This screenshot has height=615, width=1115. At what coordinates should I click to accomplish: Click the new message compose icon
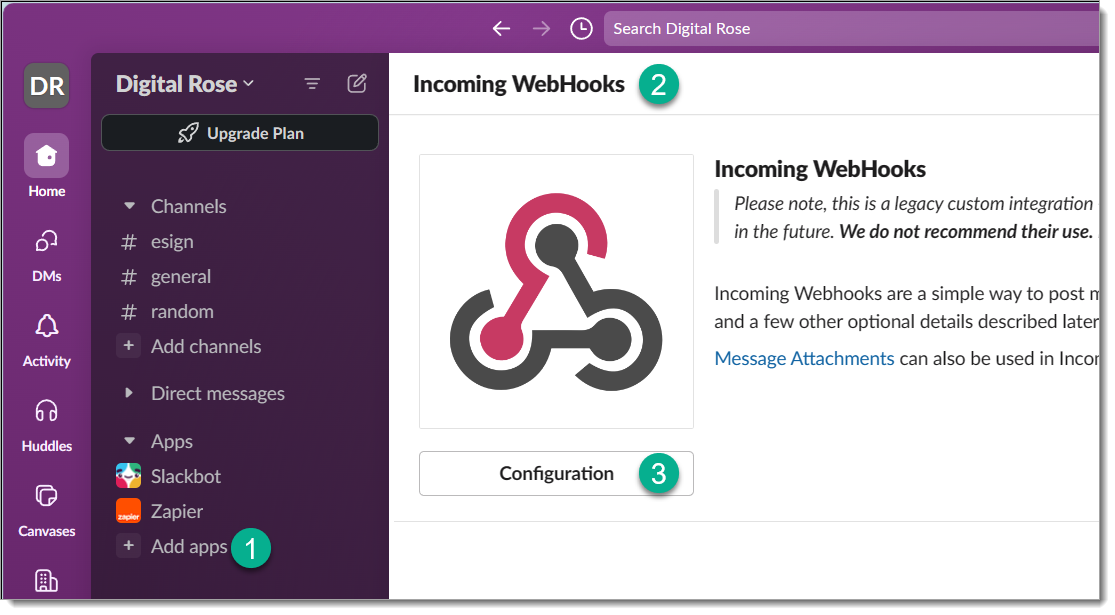[357, 84]
